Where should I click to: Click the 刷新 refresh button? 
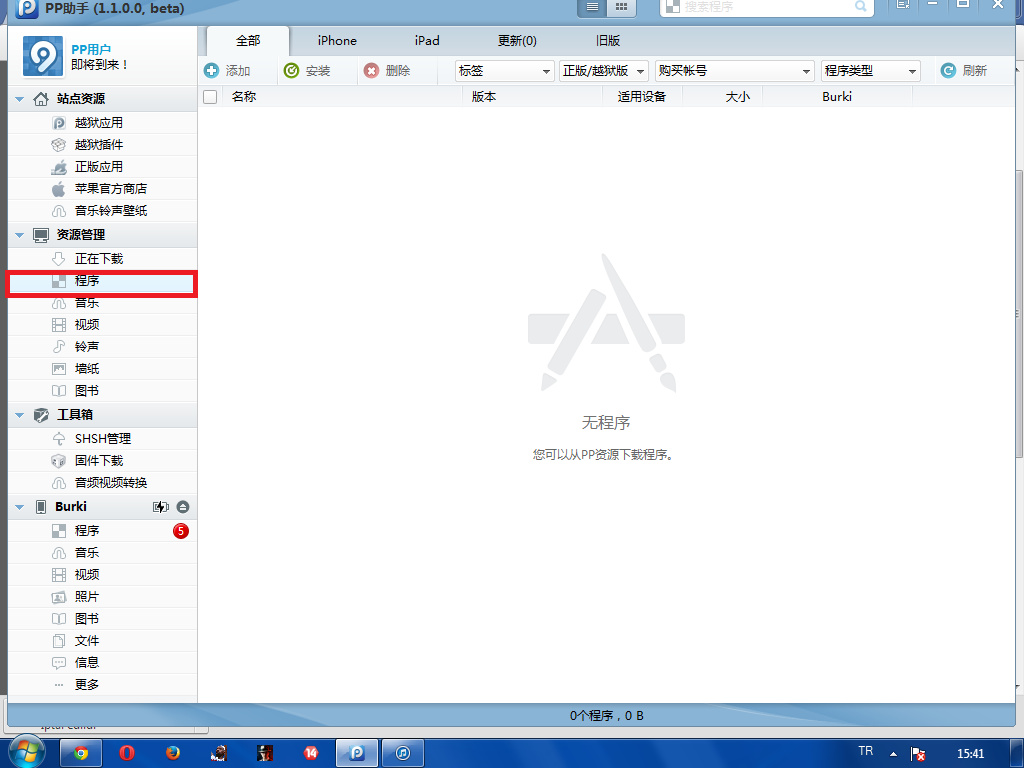pyautogui.click(x=964, y=71)
